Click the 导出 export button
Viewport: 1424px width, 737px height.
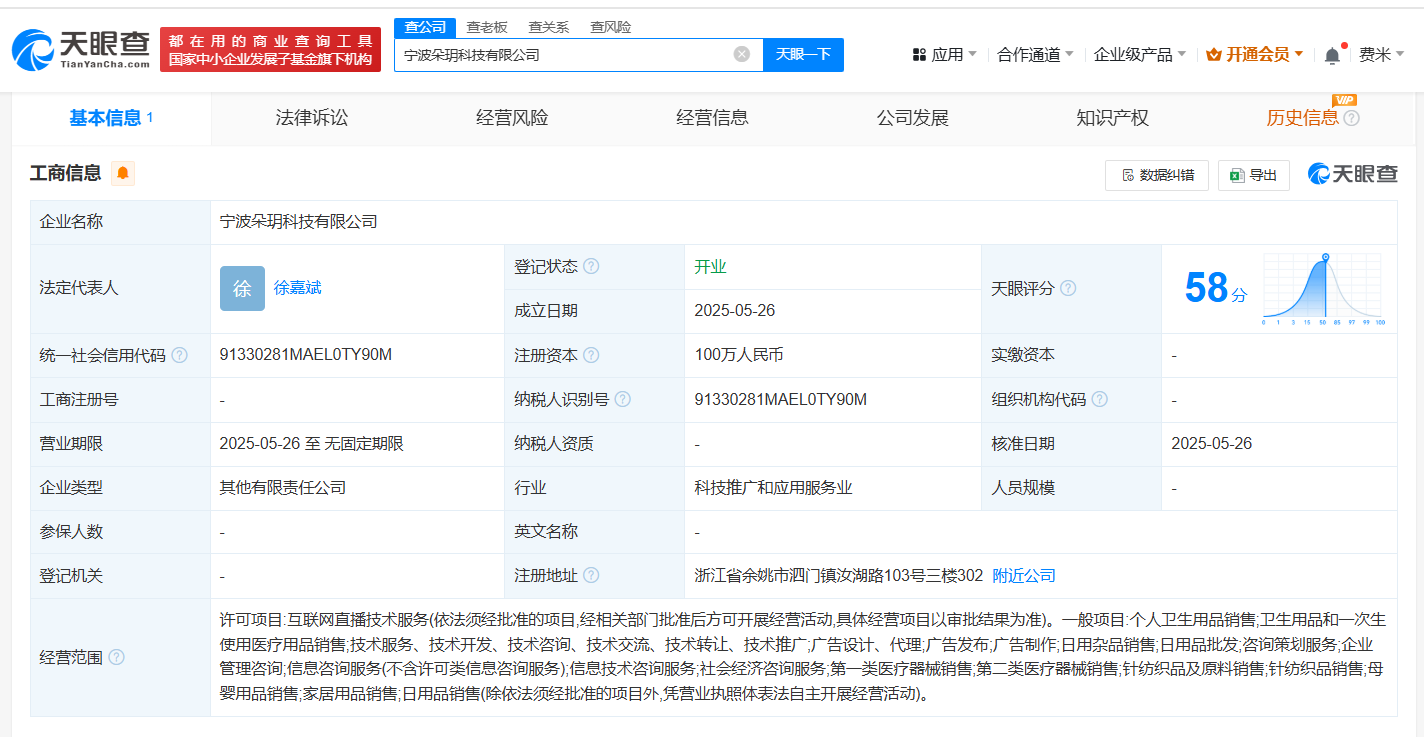pyautogui.click(x=1254, y=175)
